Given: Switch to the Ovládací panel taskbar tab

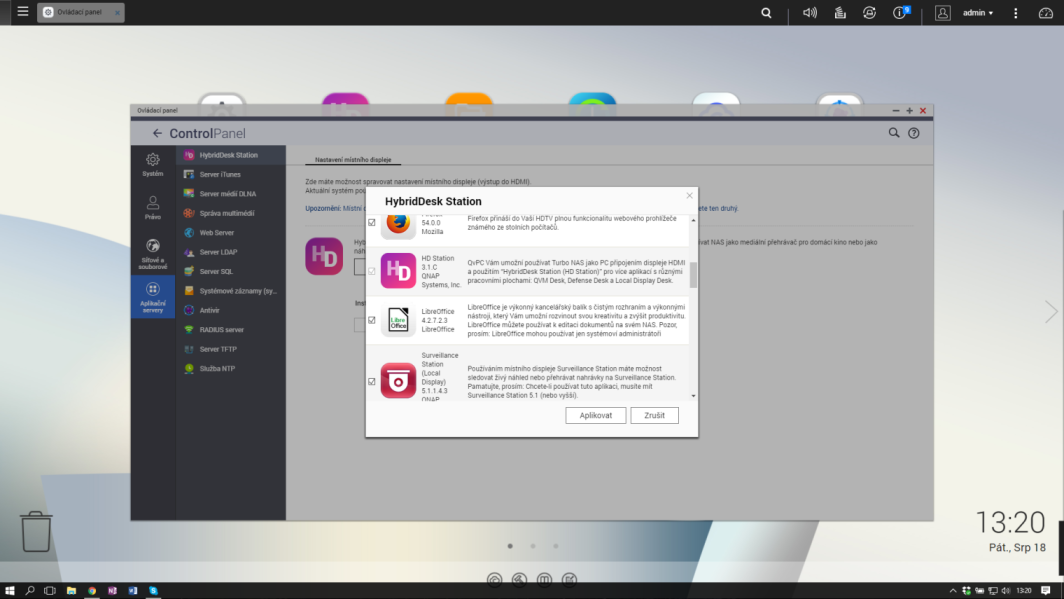Looking at the screenshot, I should point(80,13).
